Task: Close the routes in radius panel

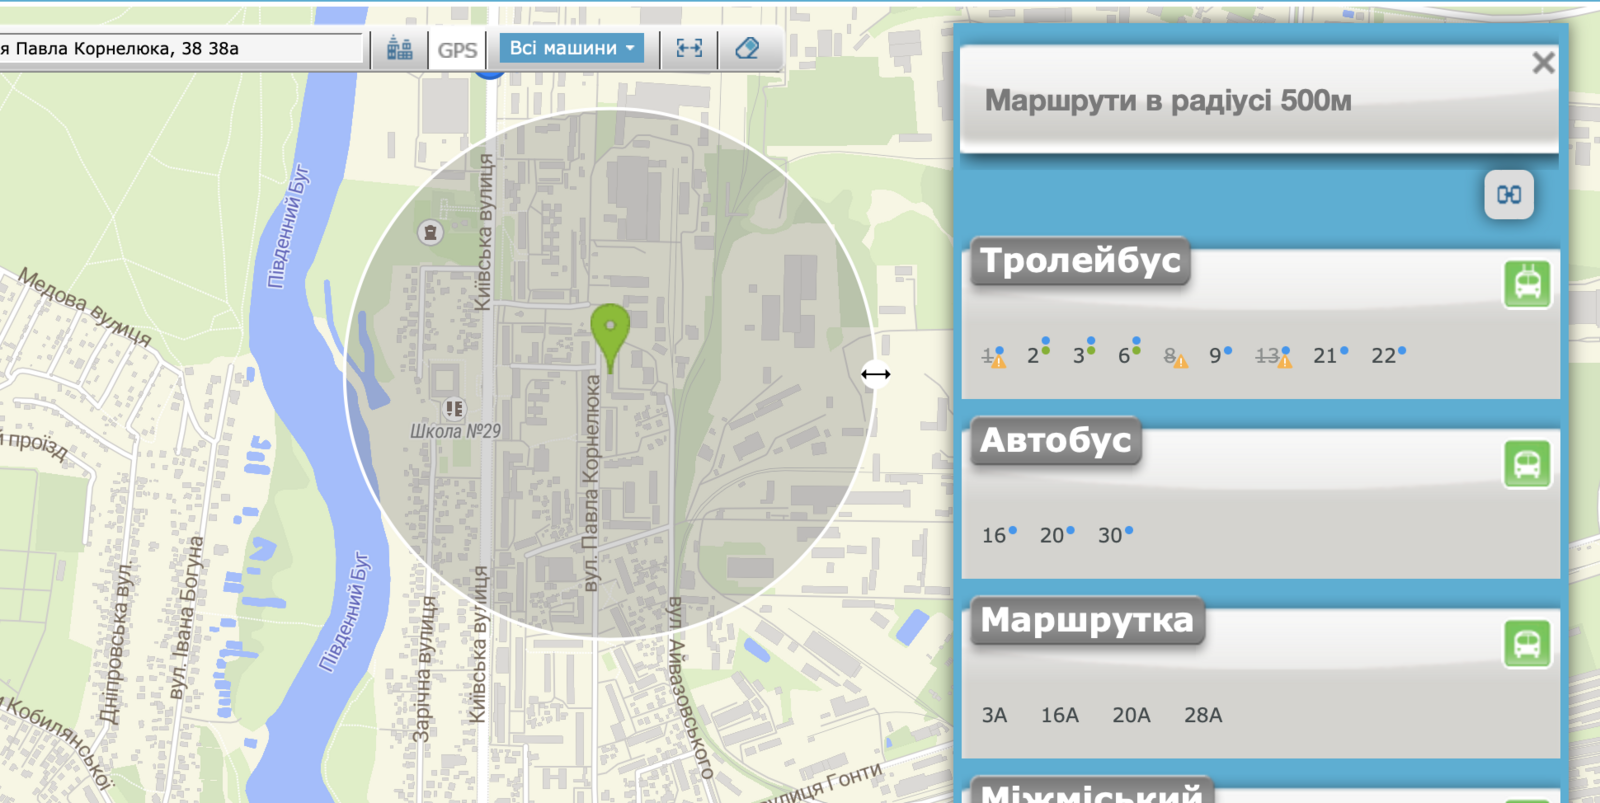Action: [1543, 63]
